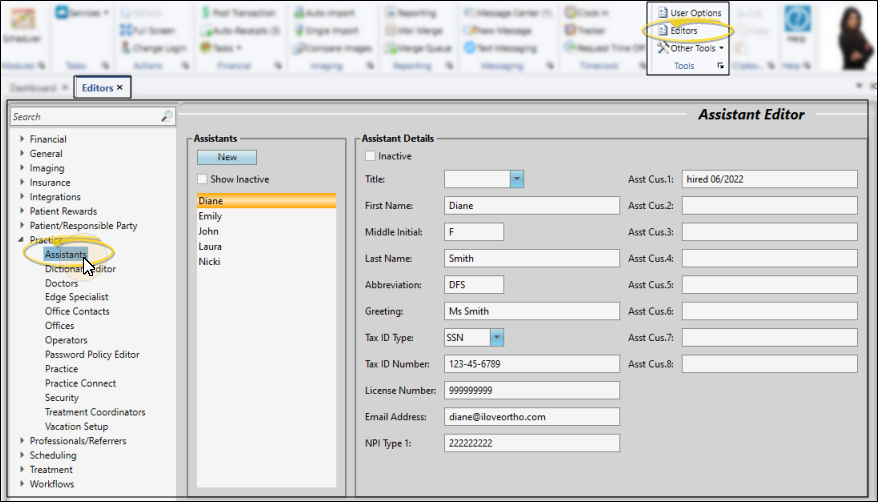Open Mail Merge in Reporting group
Image resolution: width=878 pixels, height=502 pixels.
click(414, 30)
